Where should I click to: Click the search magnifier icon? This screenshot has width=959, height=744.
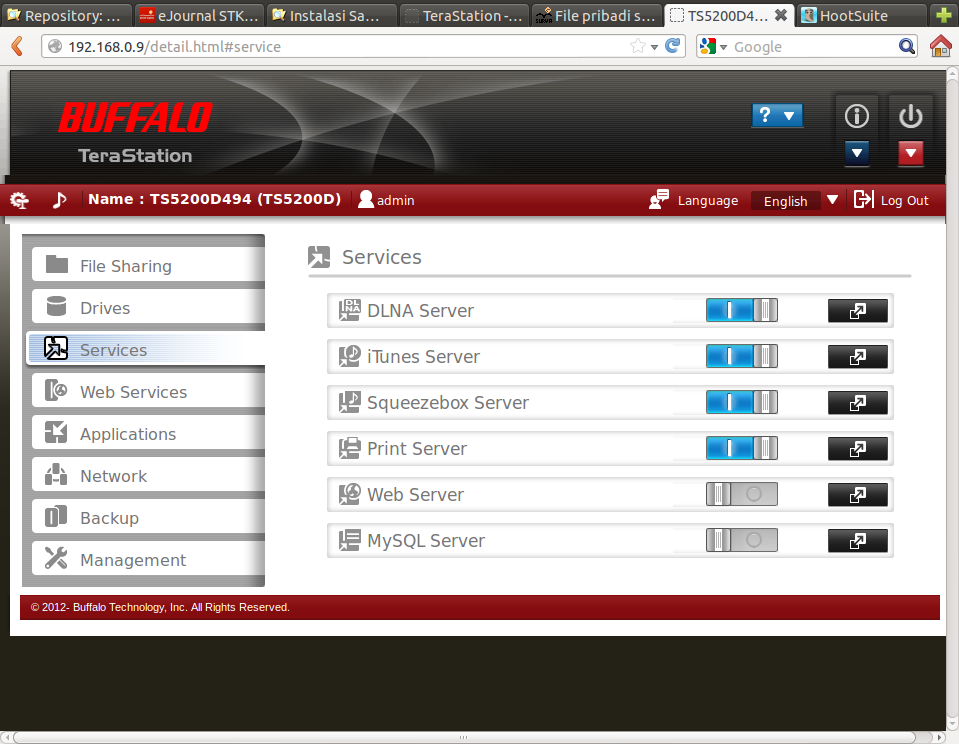point(906,46)
